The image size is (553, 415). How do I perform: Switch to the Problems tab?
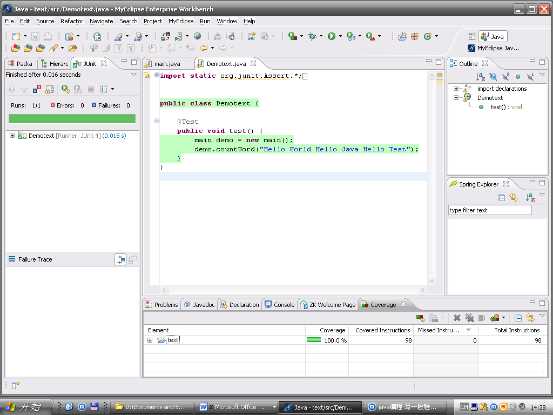tap(162, 305)
